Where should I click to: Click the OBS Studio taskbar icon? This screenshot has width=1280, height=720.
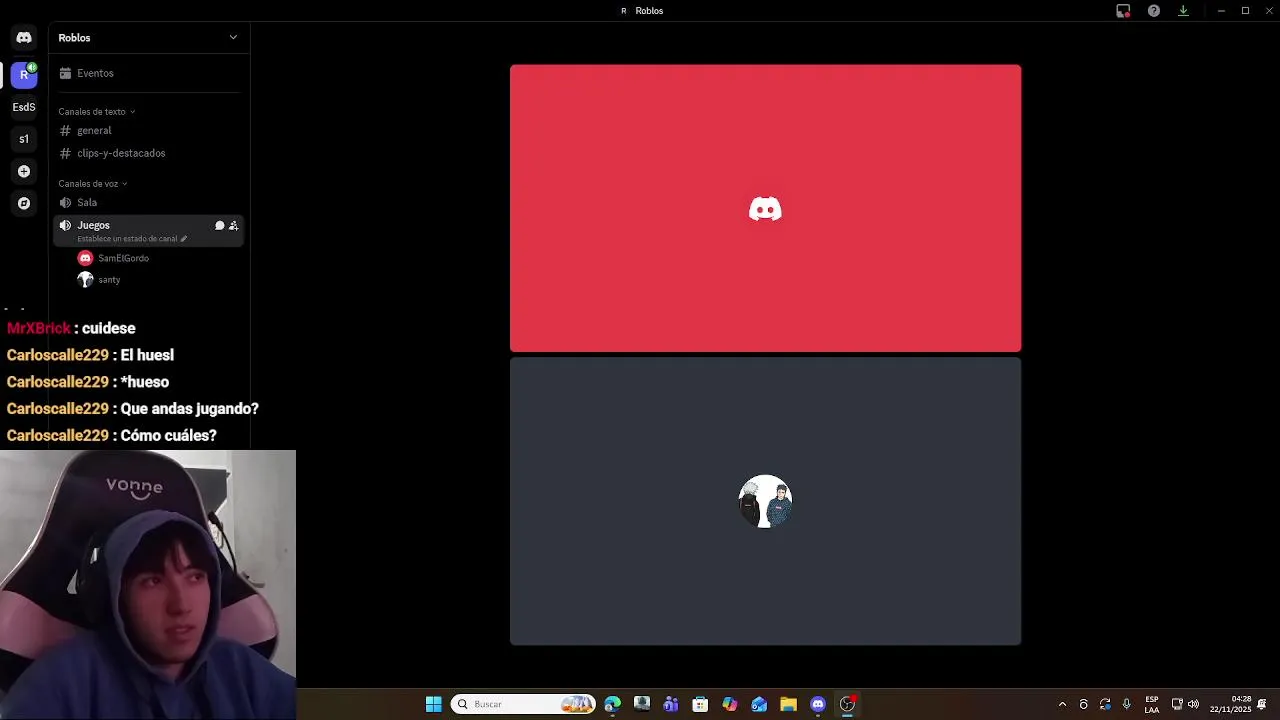click(847, 704)
